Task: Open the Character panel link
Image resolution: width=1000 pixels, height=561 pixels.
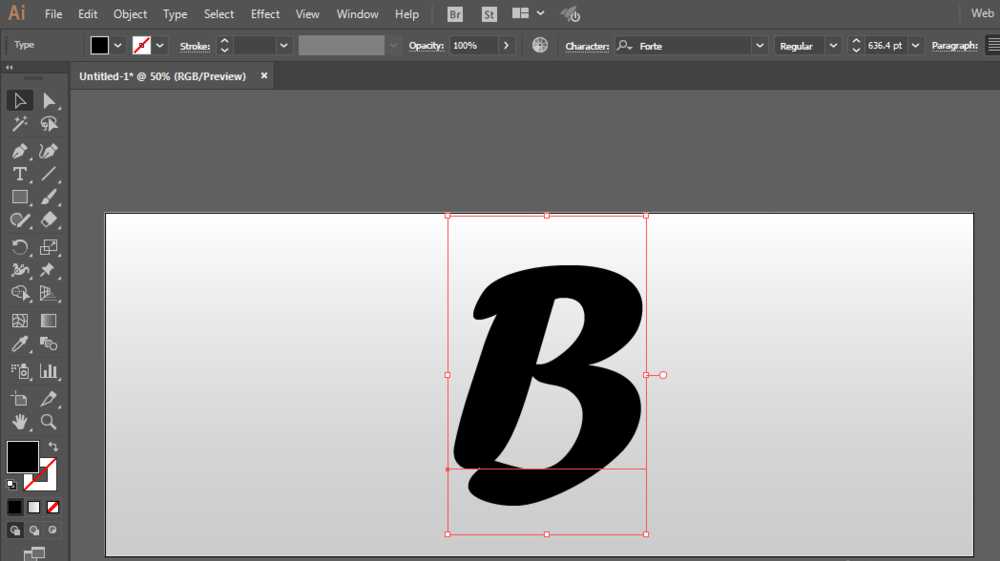Action: click(587, 46)
